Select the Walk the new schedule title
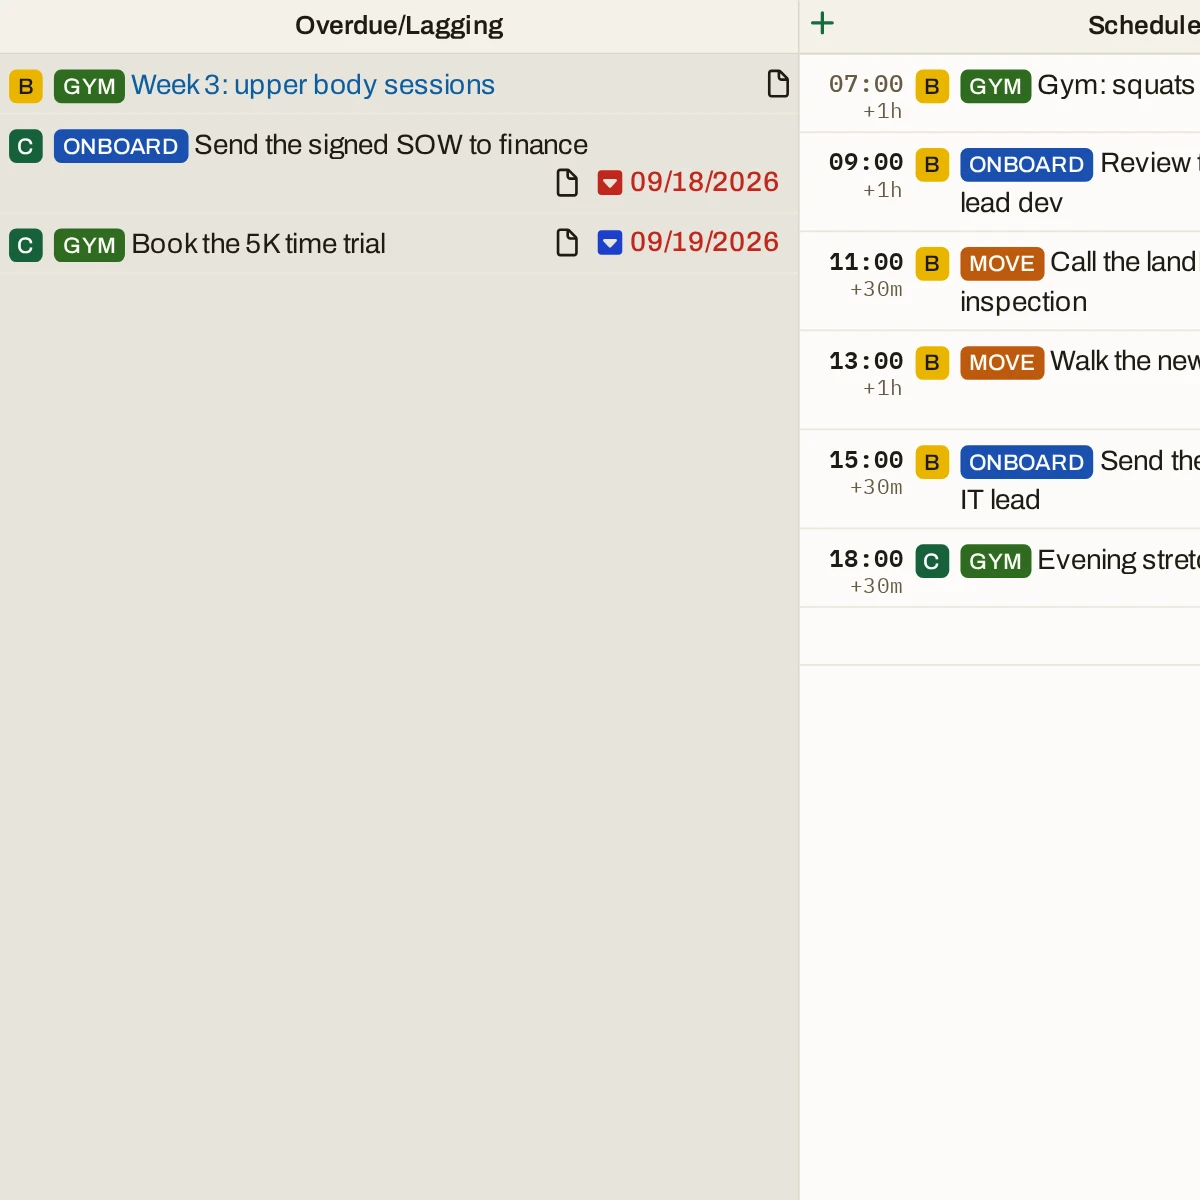Viewport: 1200px width, 1200px height. (x=1125, y=361)
